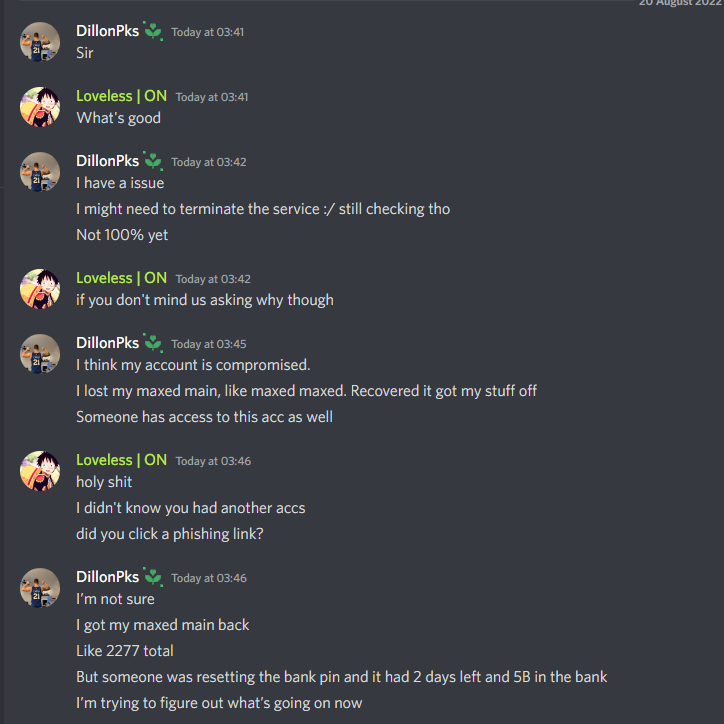Select message 'Like 2277 total'
This screenshot has width=724, height=724.
[x=125, y=651]
